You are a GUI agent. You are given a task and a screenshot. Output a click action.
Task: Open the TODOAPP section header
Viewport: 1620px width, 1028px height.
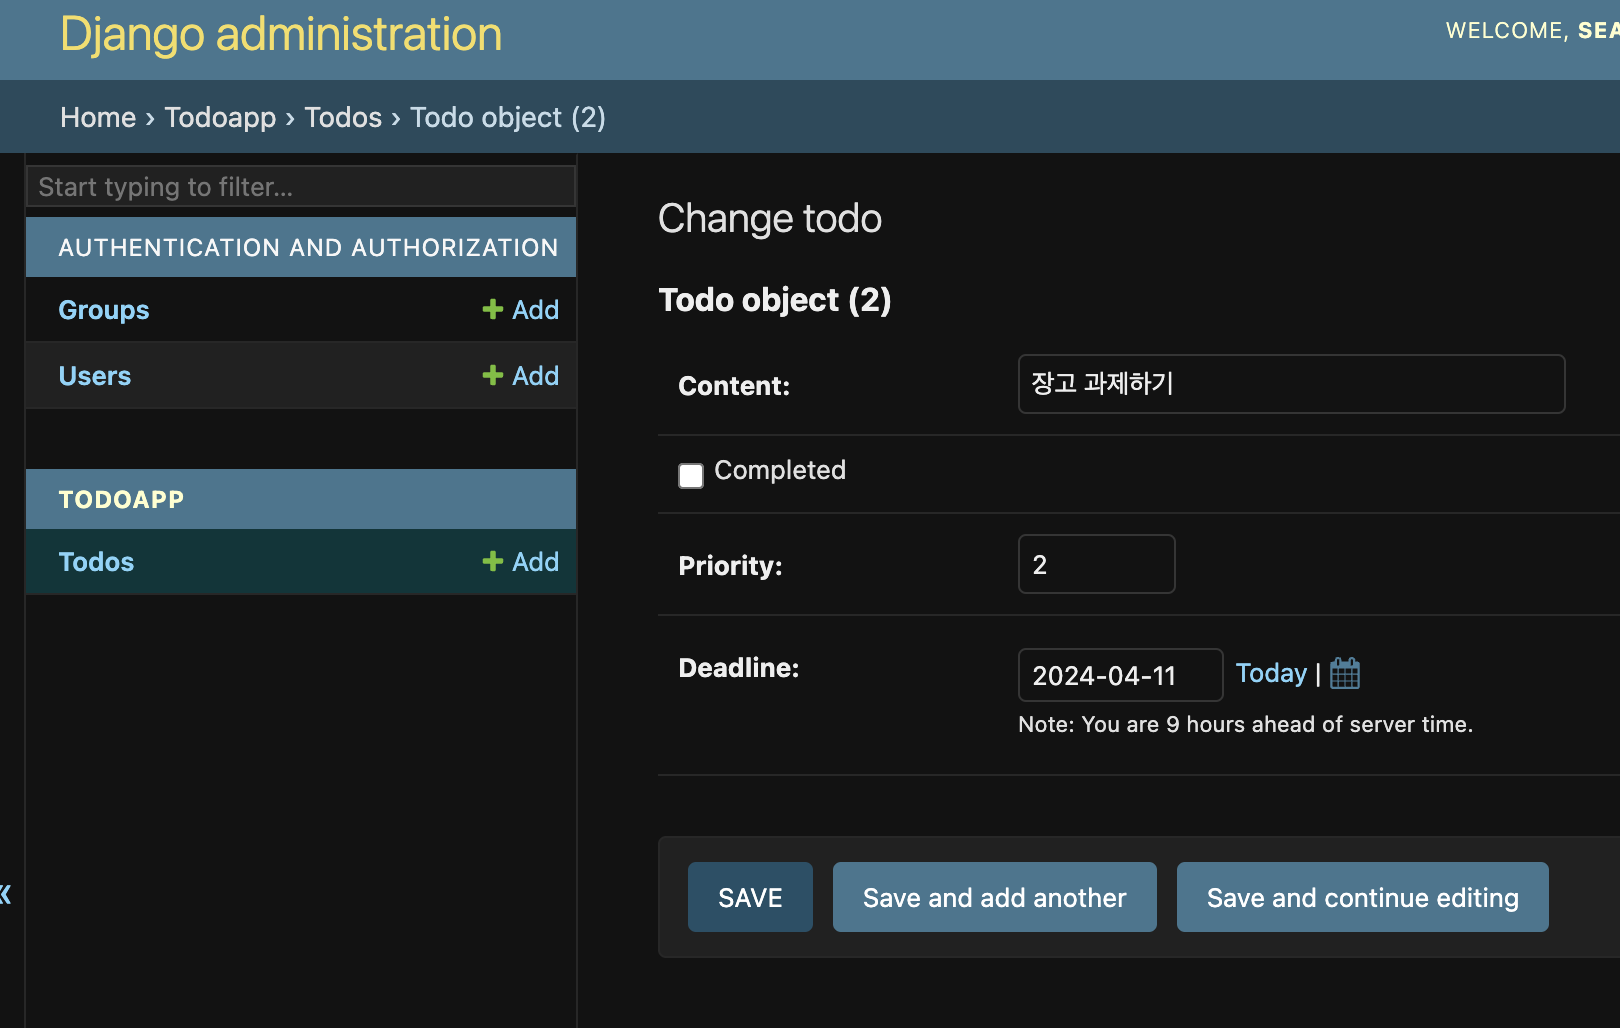coord(121,499)
